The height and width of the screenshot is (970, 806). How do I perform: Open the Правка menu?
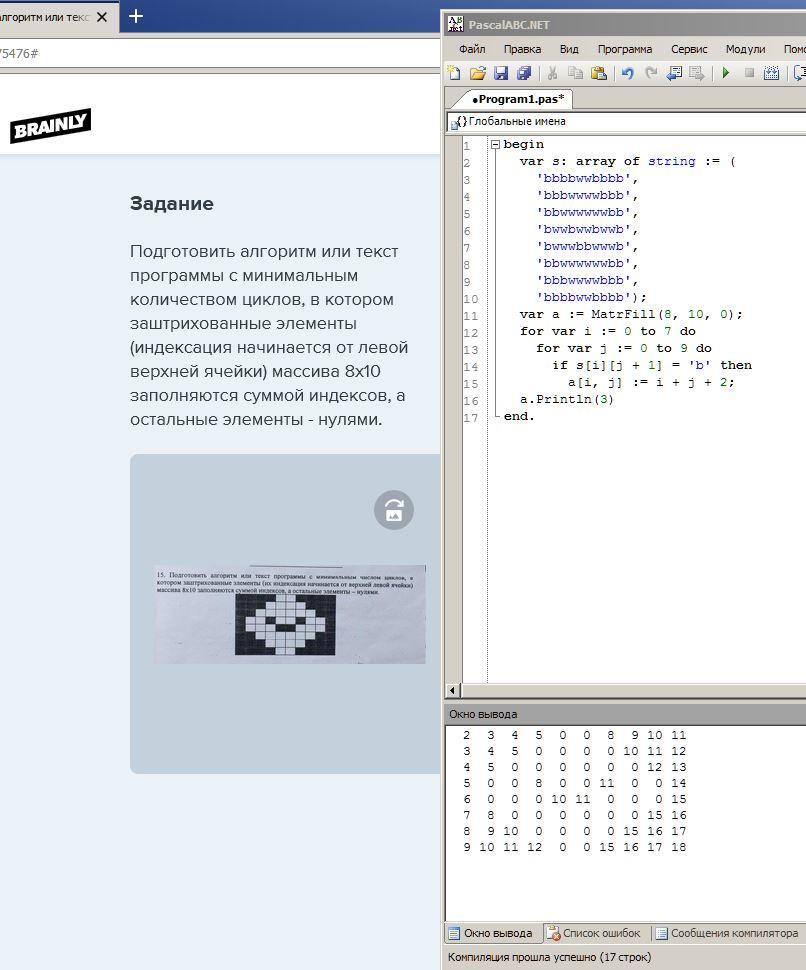click(522, 49)
